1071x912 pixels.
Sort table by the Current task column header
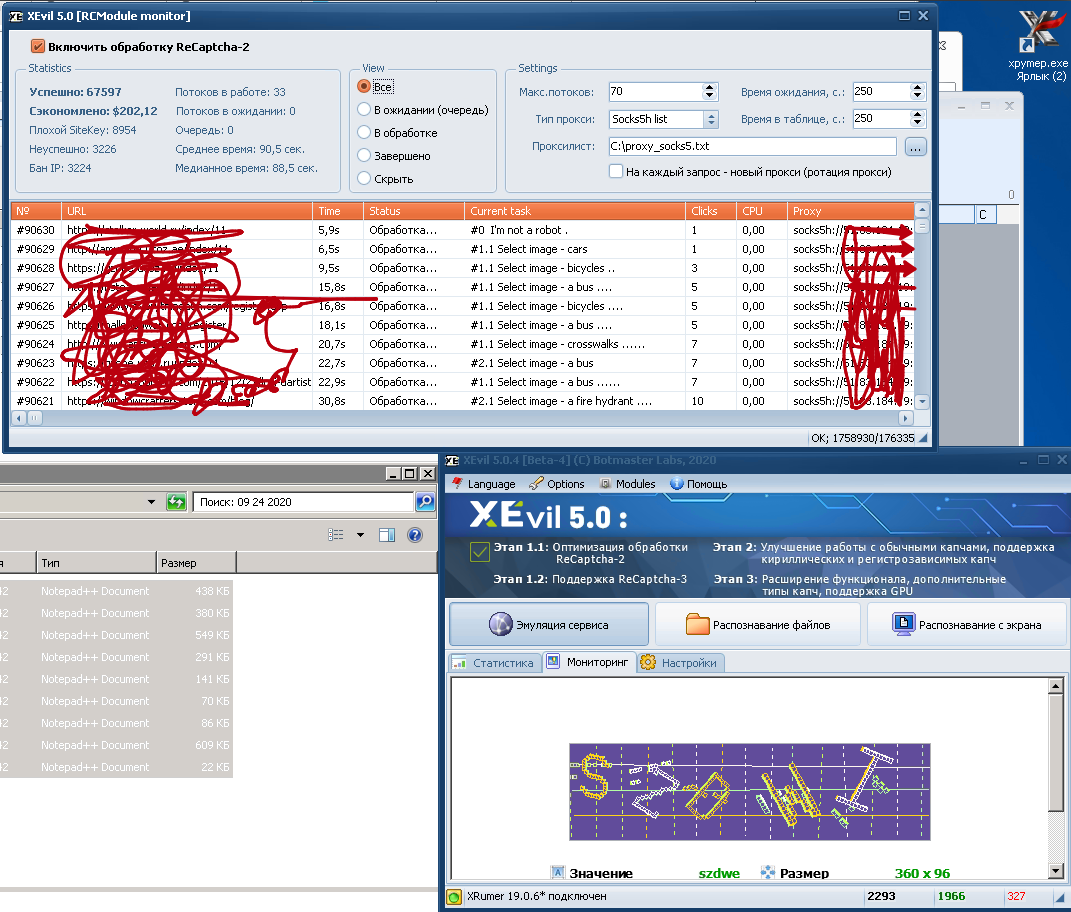click(575, 211)
